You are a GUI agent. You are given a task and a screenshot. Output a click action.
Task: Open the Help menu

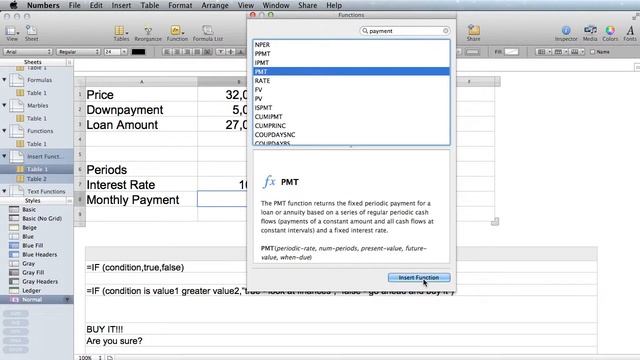click(334, 5)
